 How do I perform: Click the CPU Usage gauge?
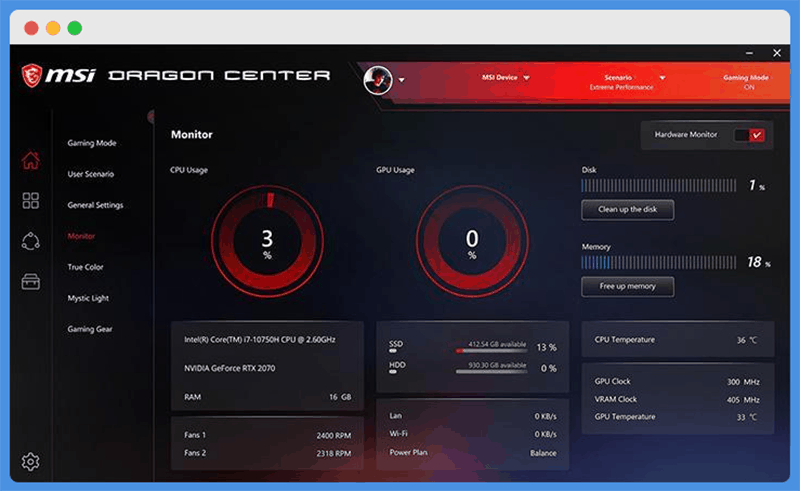point(267,241)
